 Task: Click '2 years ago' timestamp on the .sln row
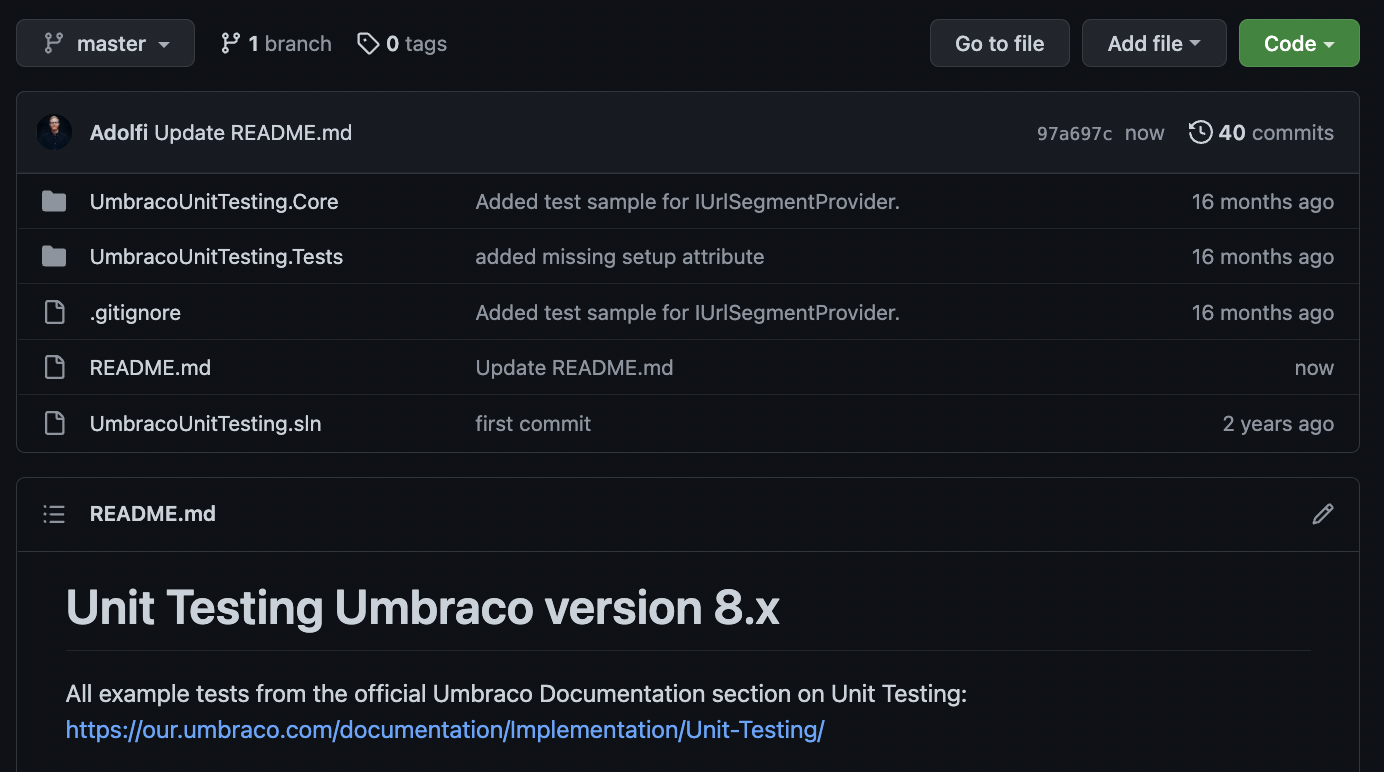[1278, 424]
